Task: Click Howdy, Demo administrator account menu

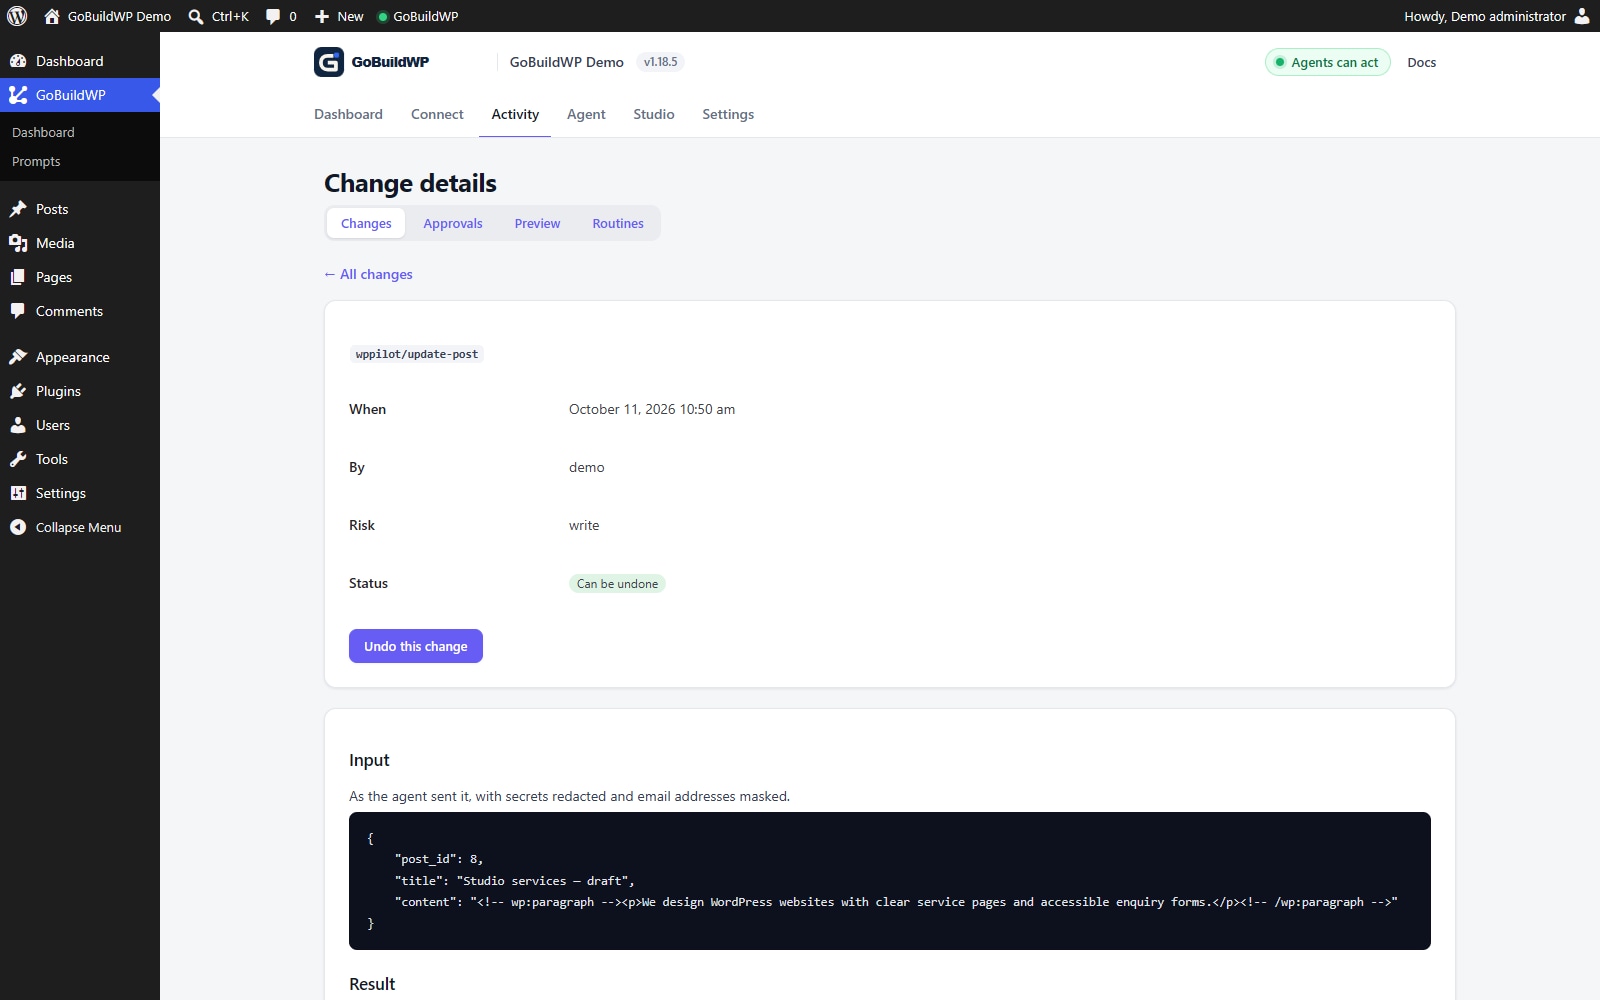Action: 1496,16
